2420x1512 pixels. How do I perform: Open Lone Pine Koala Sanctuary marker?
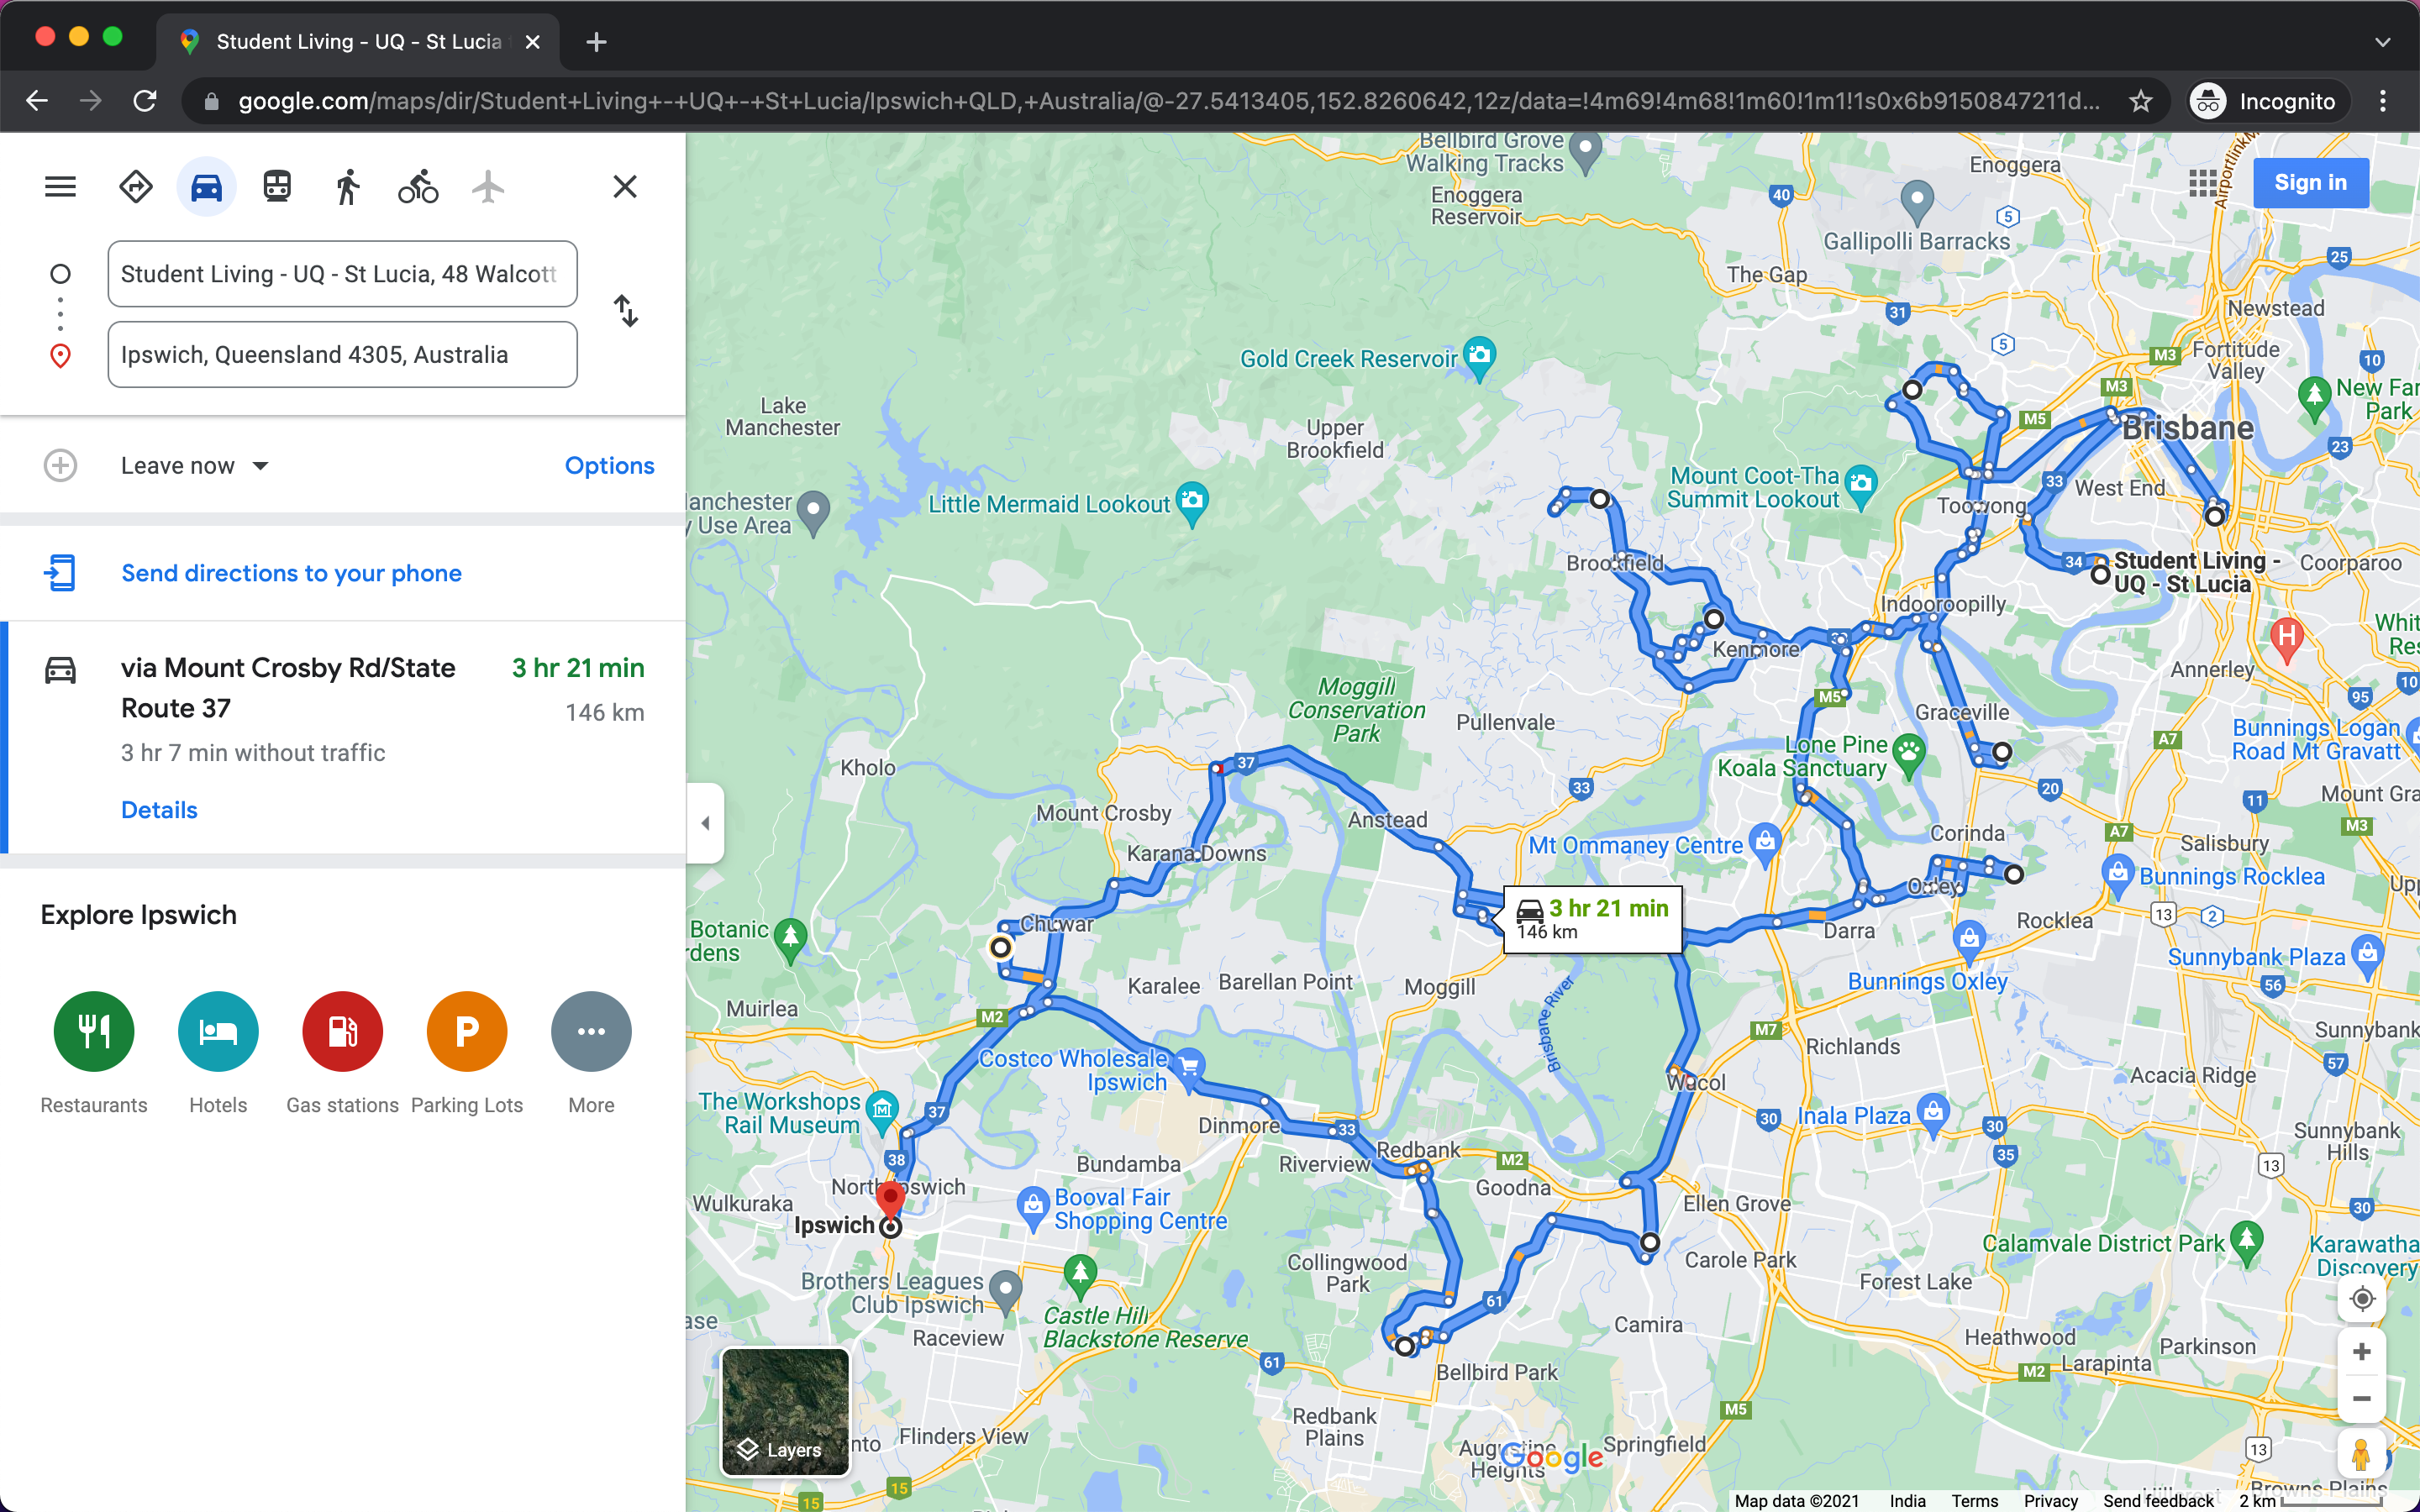click(x=1908, y=757)
